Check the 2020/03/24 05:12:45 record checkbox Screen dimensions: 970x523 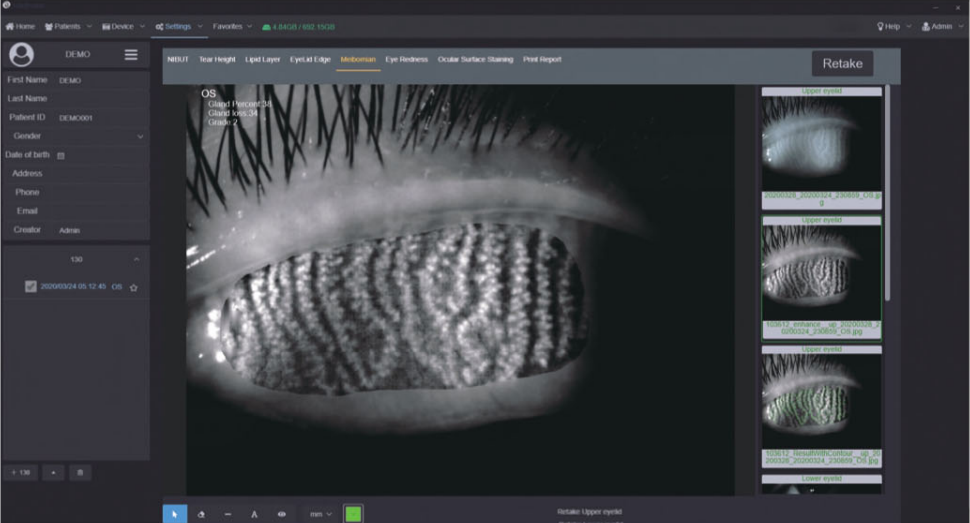coord(31,286)
